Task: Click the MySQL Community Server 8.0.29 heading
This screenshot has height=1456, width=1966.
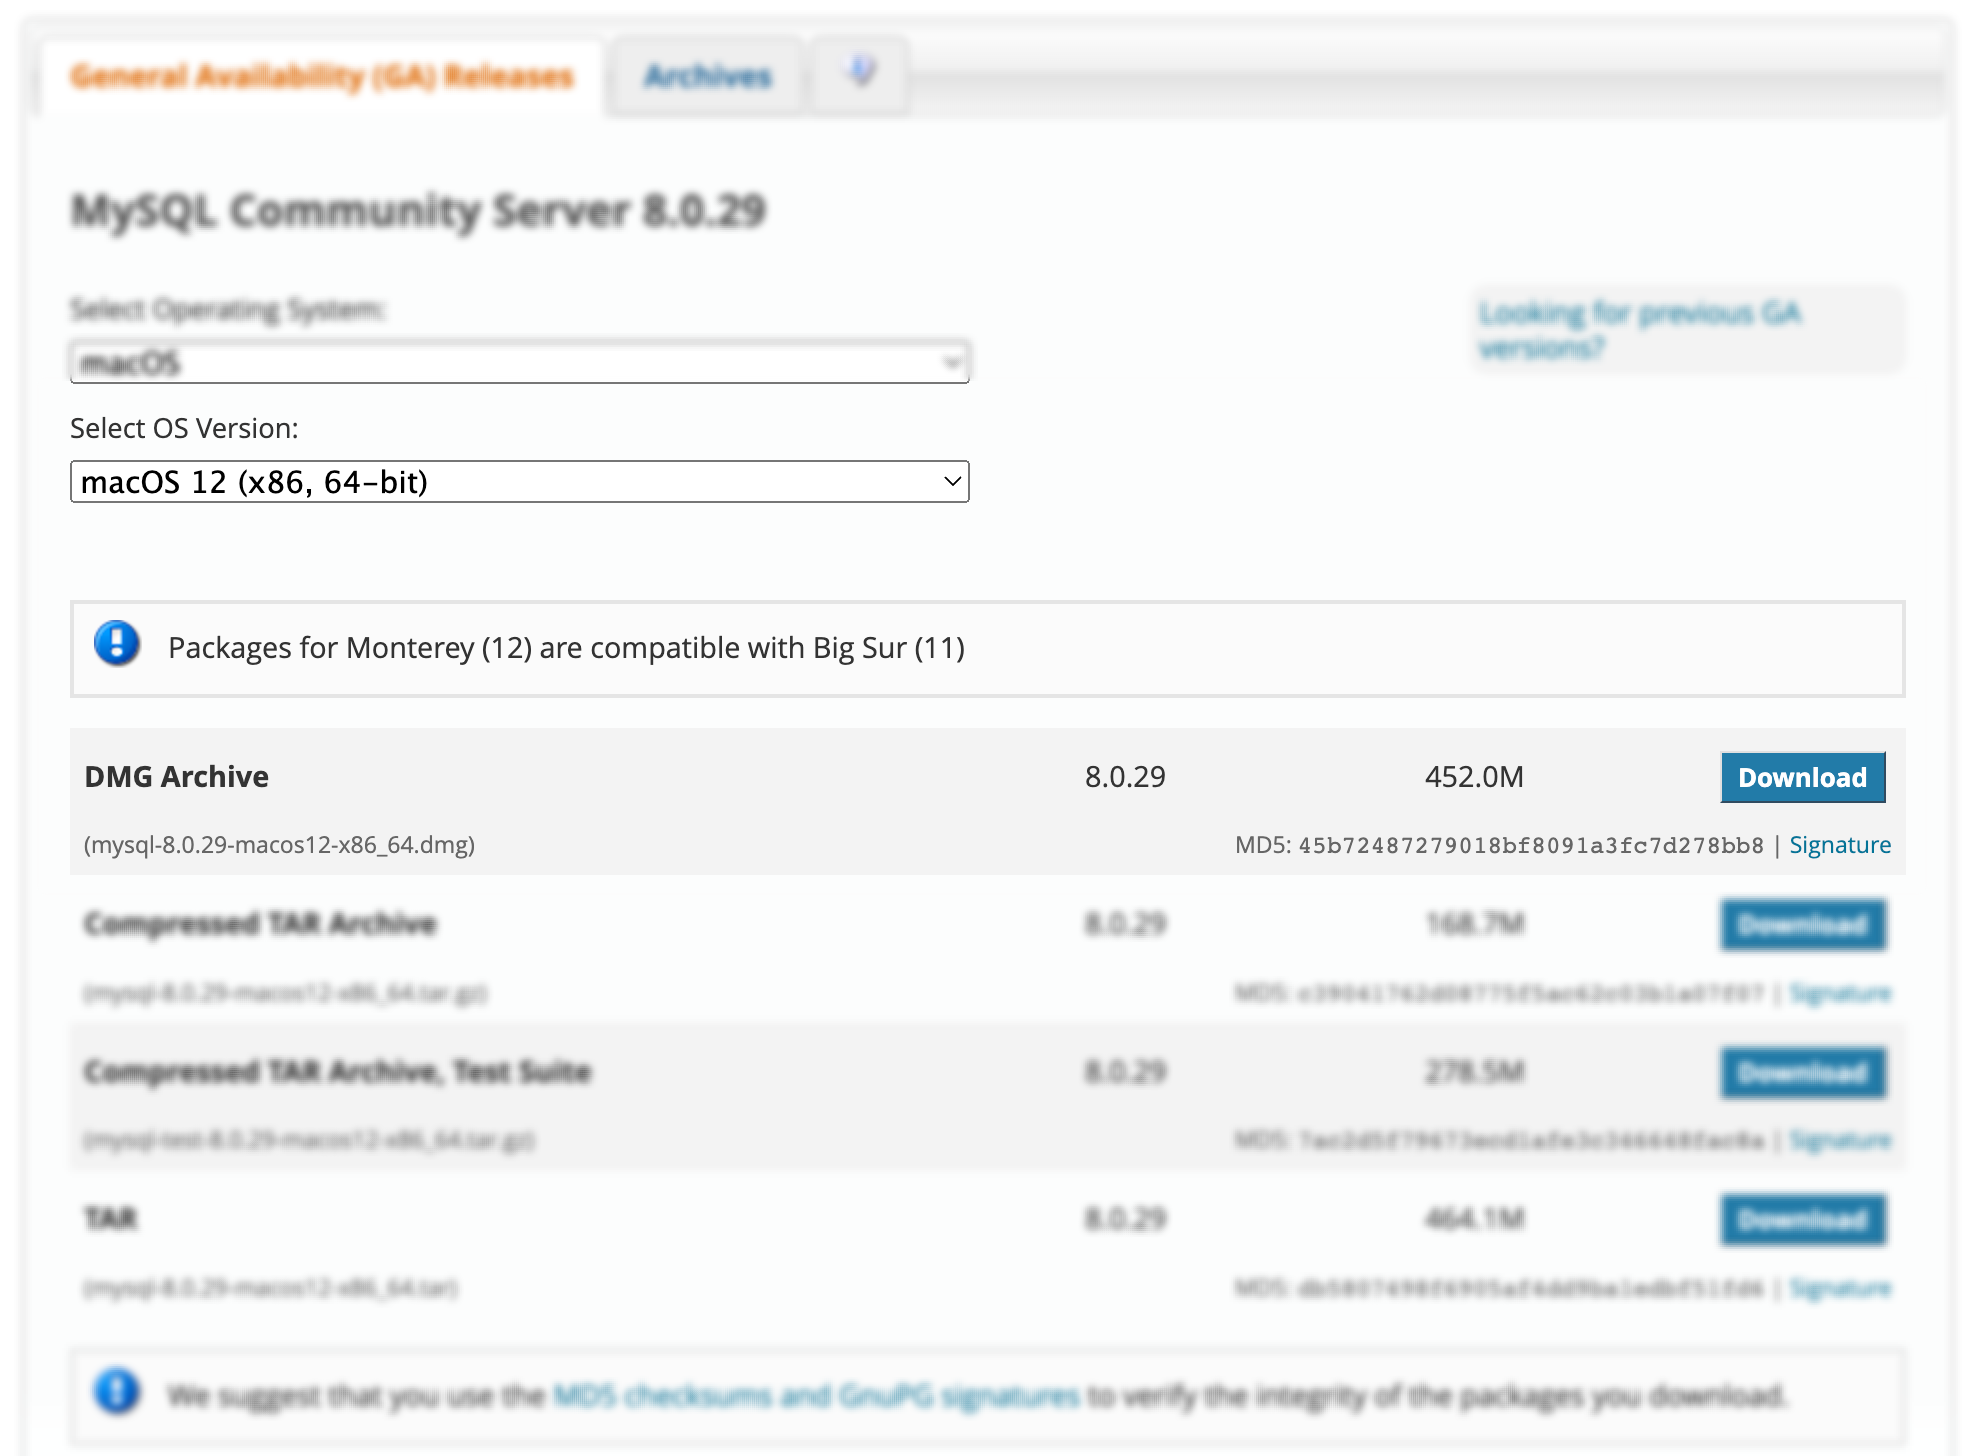Action: (x=418, y=211)
